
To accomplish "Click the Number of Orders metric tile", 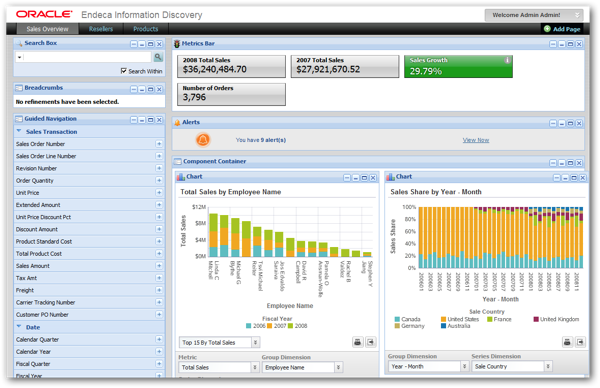I will pos(231,94).
